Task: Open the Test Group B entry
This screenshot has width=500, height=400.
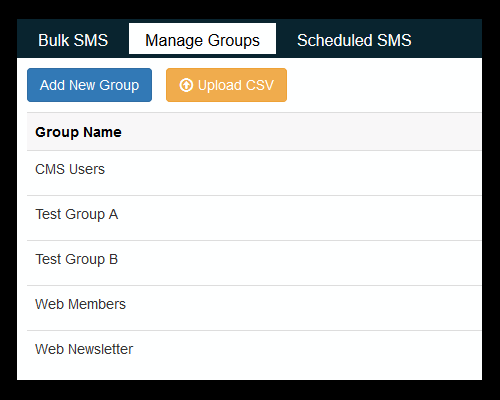Action: [77, 259]
